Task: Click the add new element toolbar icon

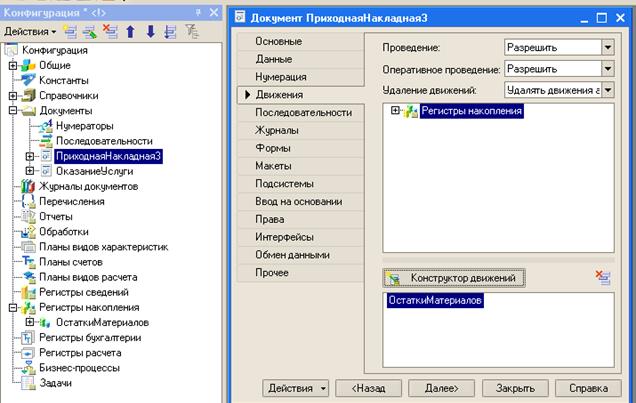Action: click(70, 32)
